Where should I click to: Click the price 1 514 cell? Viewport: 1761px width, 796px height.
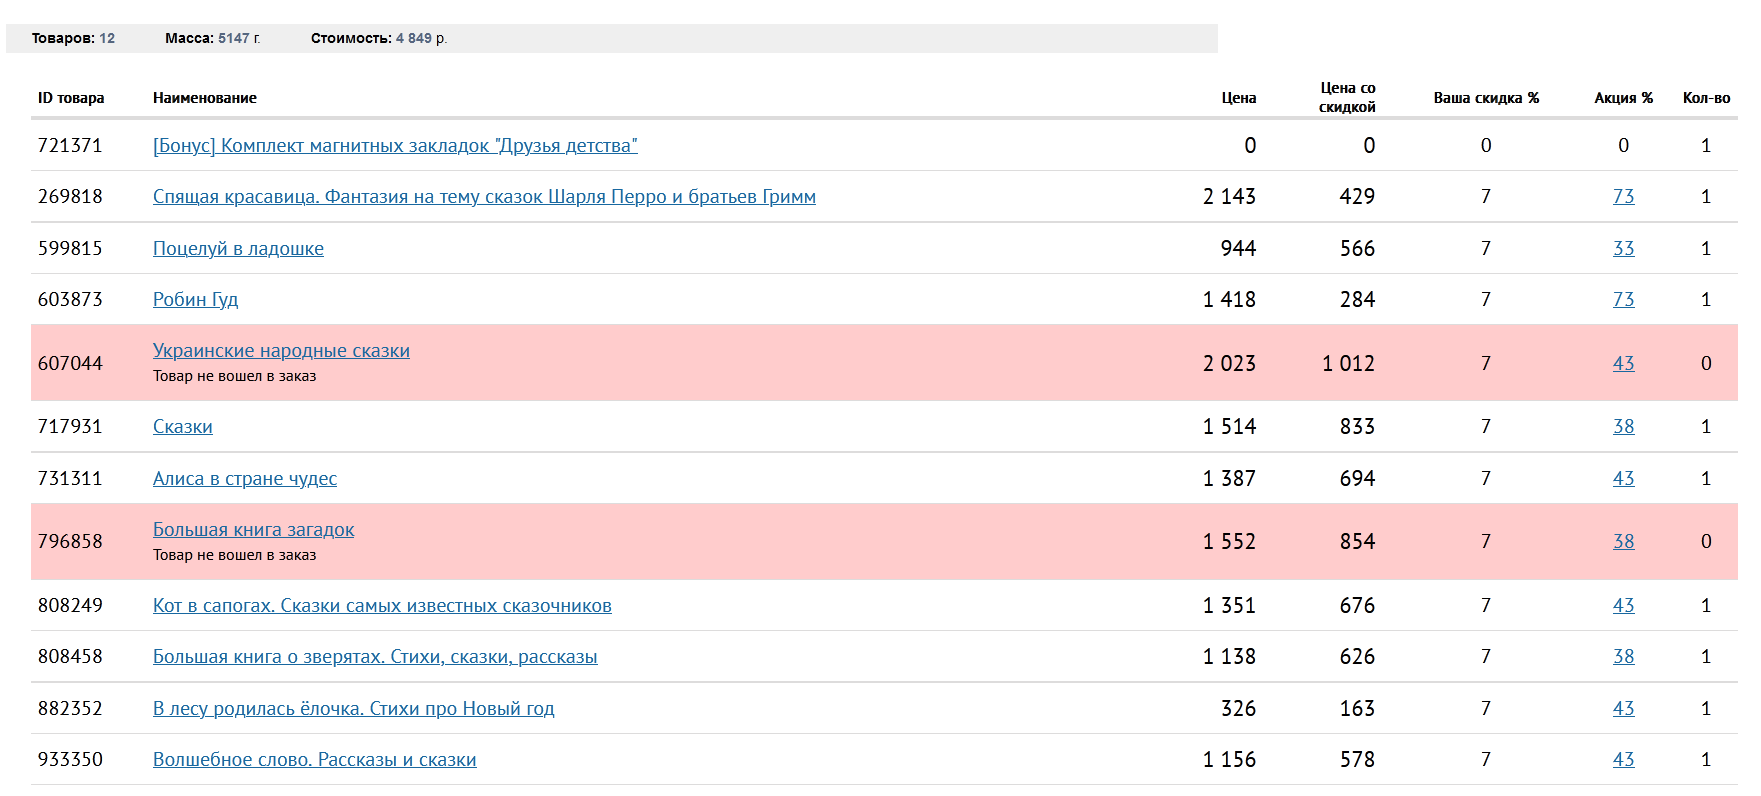click(1229, 427)
